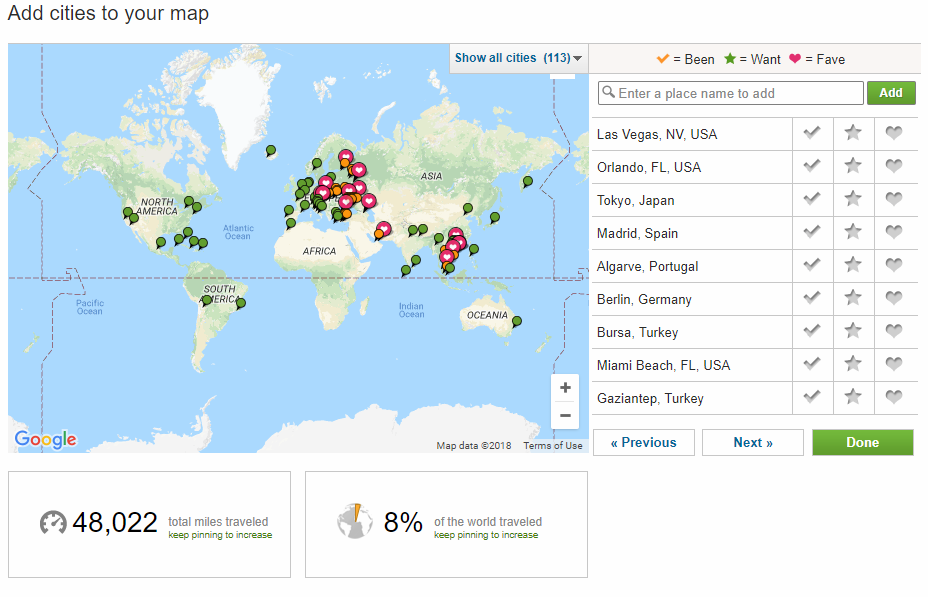Heart Bursa, Turkey as Fave

pyautogui.click(x=894, y=331)
